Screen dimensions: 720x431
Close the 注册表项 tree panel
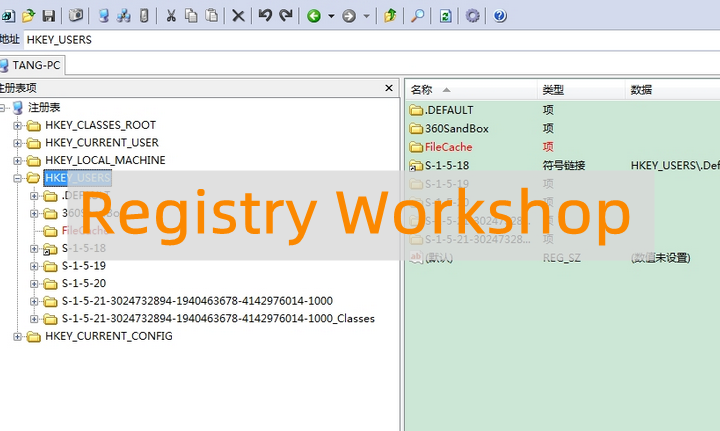coord(389,88)
